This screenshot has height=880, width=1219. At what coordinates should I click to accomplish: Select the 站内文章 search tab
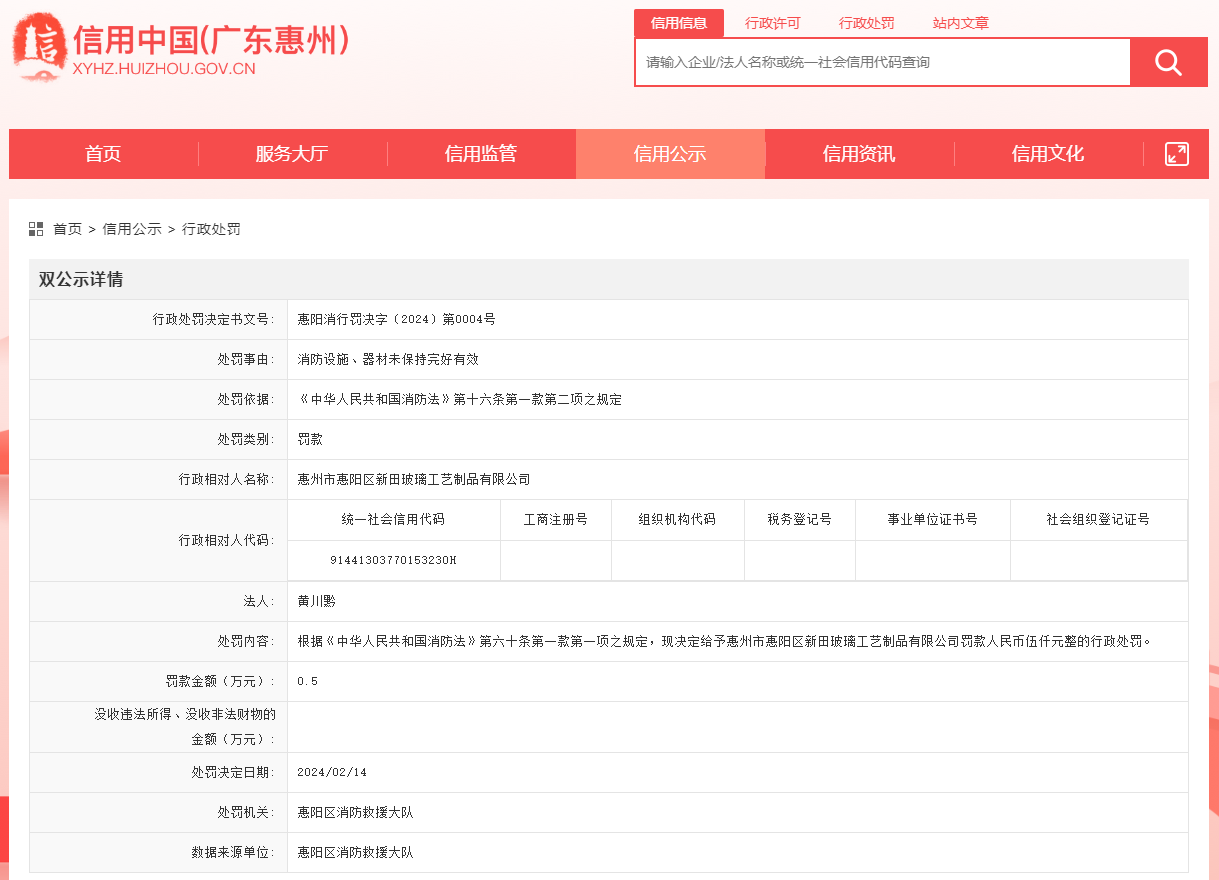pos(961,23)
